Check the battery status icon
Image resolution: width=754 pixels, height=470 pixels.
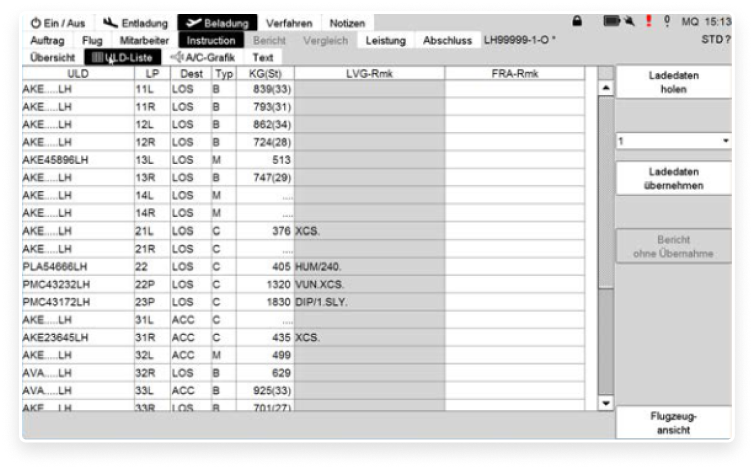(611, 21)
